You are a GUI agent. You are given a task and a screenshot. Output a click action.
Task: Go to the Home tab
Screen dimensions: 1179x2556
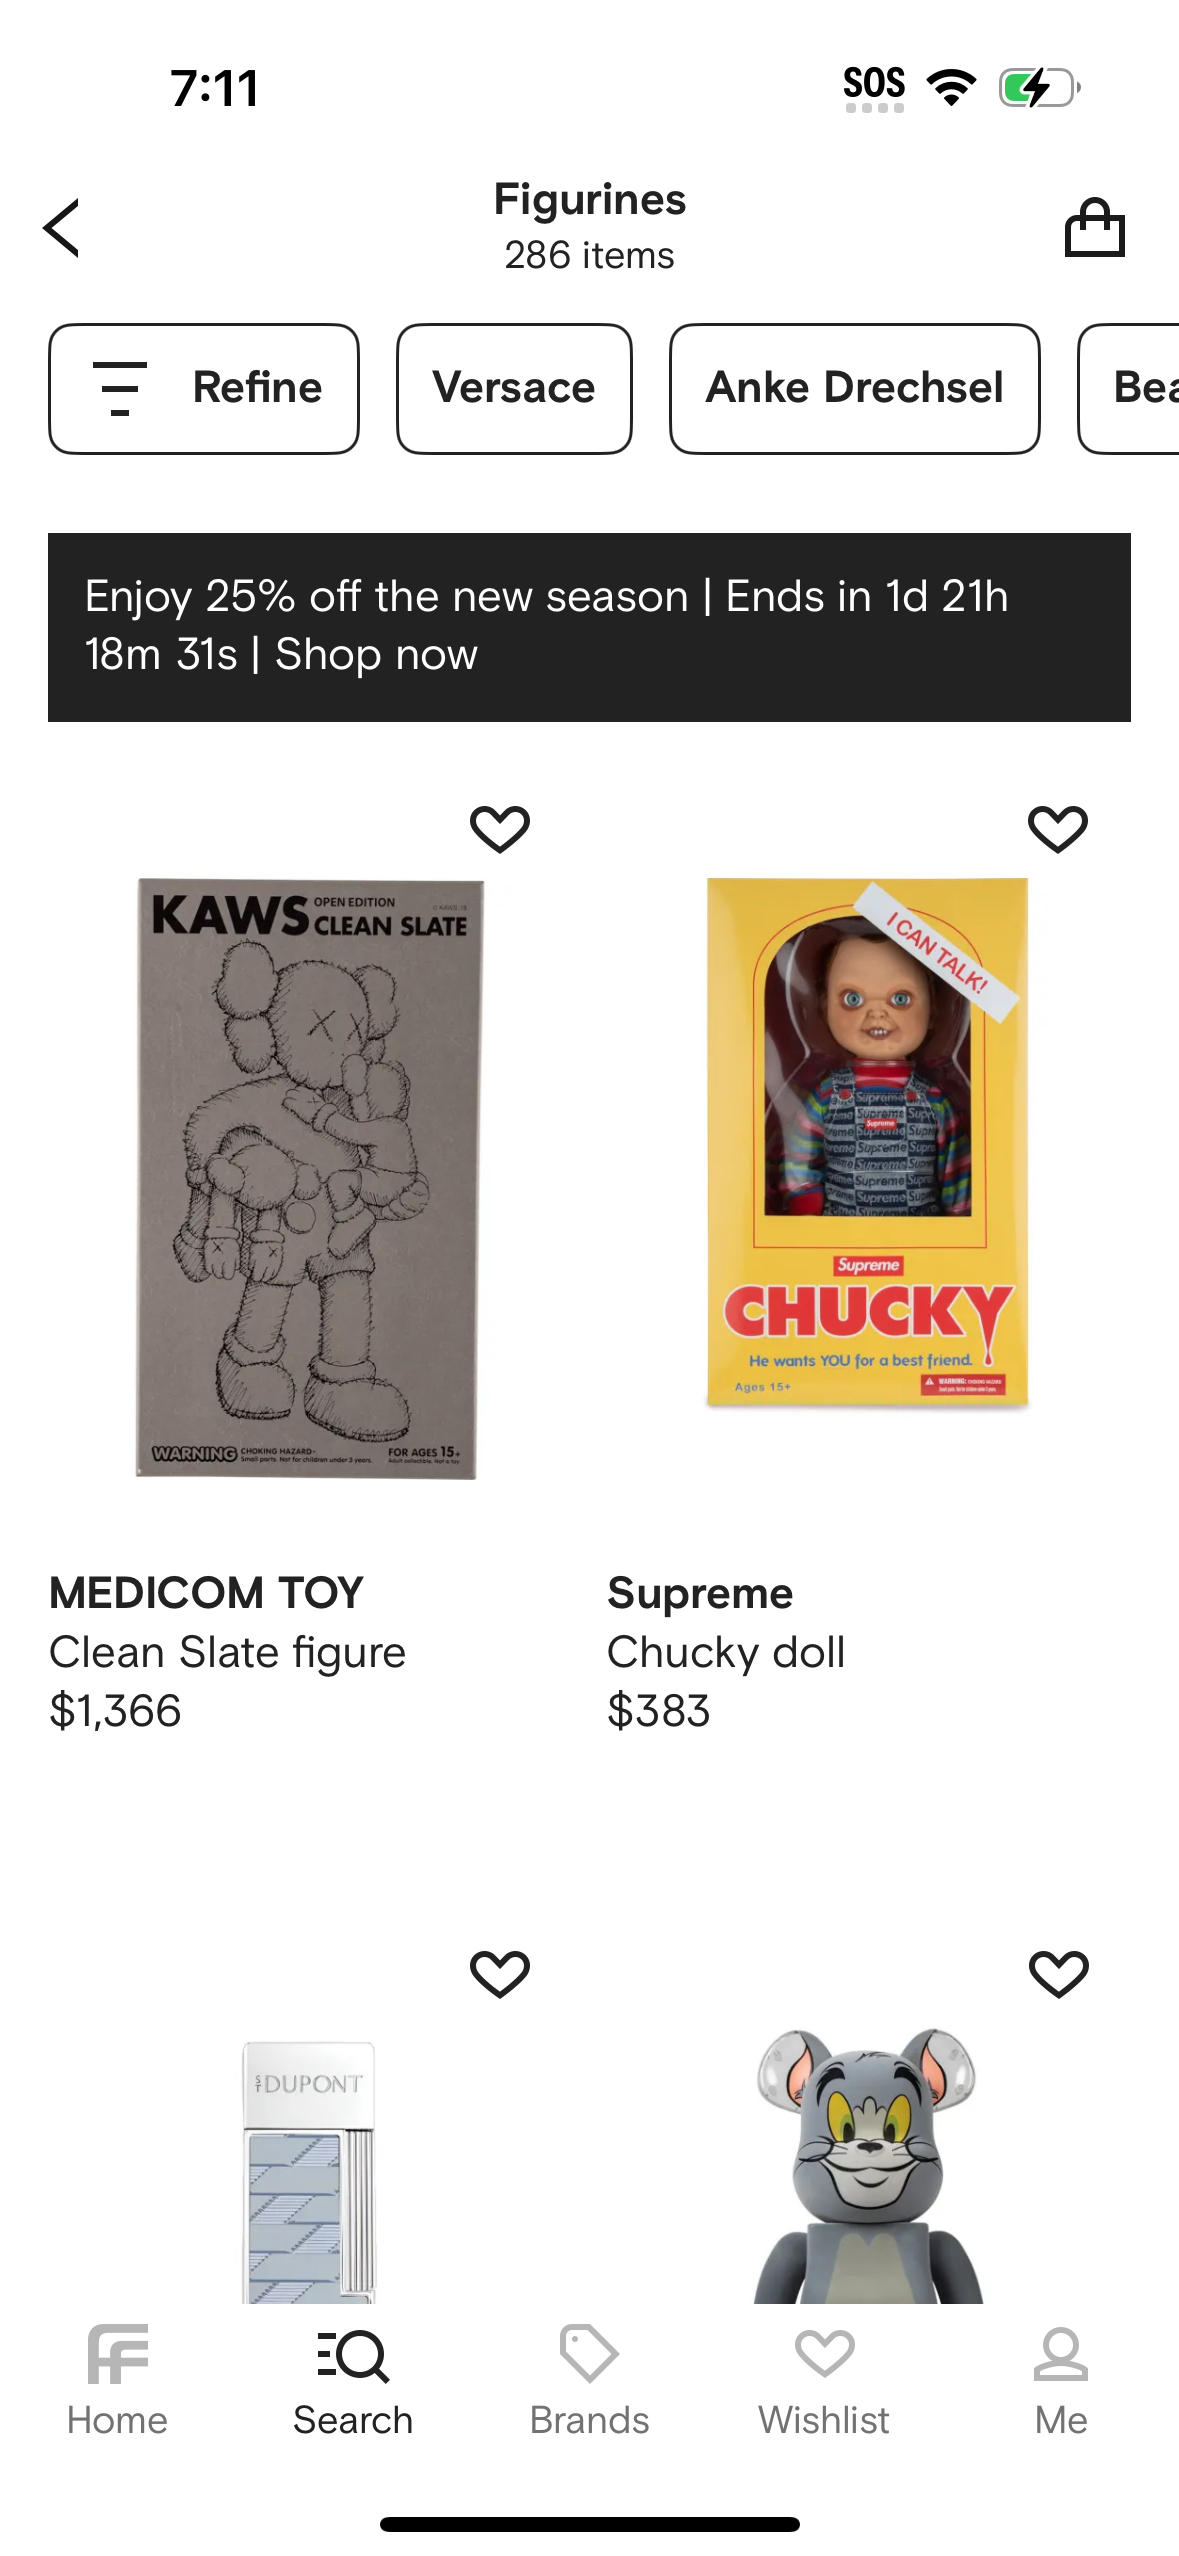(x=118, y=2381)
